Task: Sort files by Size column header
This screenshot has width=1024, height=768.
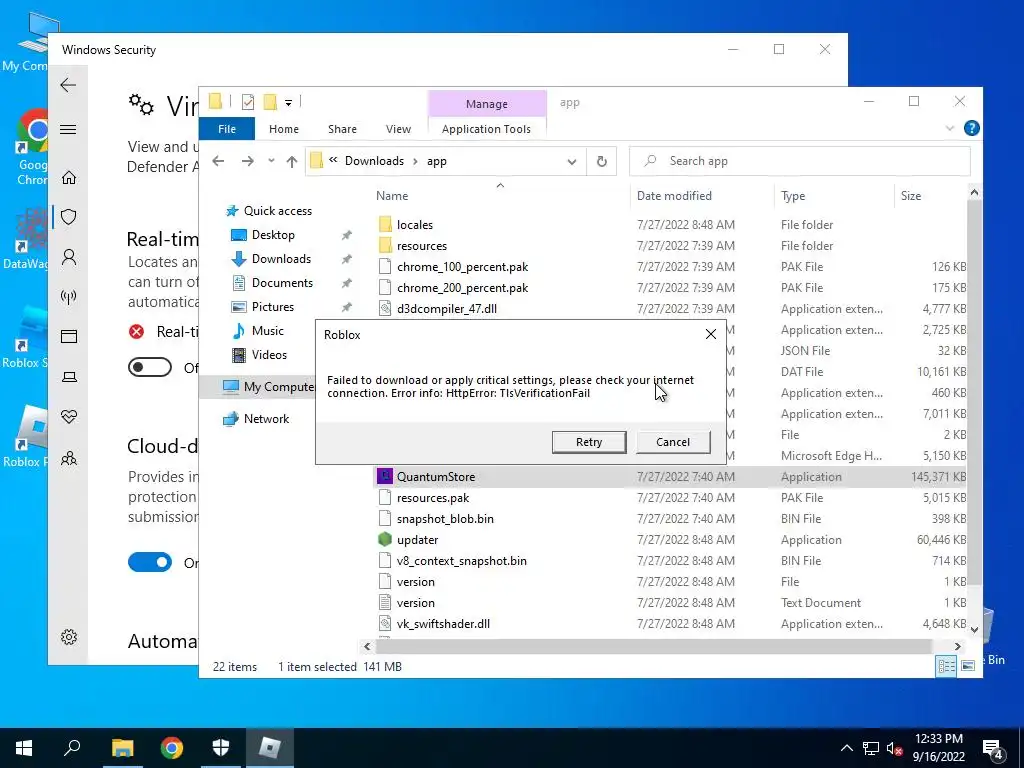Action: pos(910,196)
